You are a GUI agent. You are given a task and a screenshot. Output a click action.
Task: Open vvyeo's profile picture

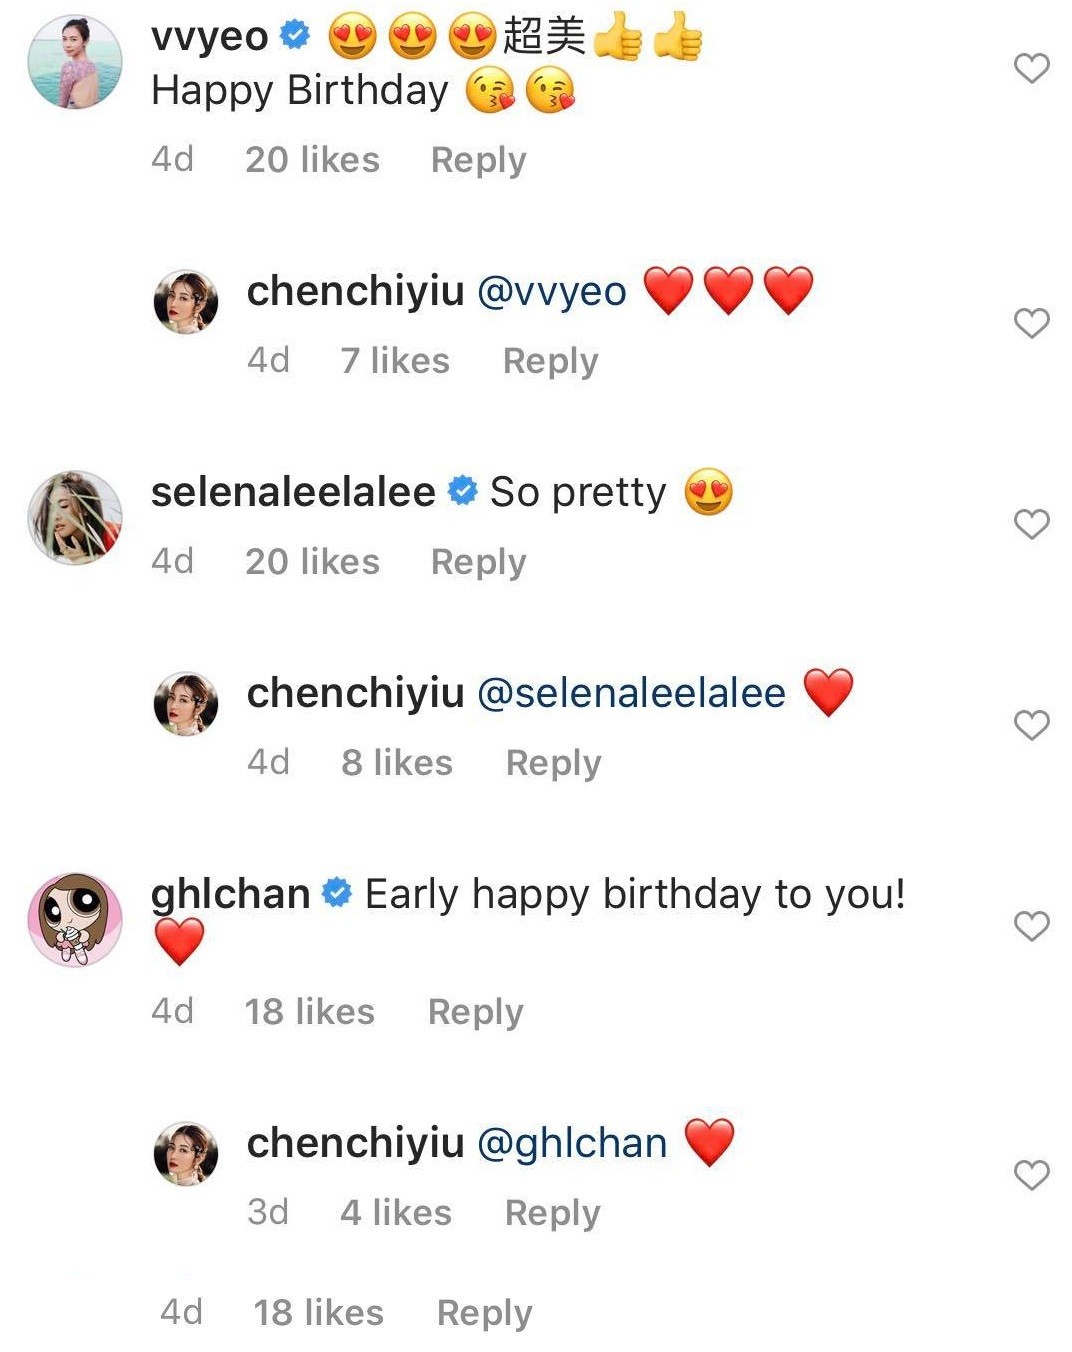75,62
